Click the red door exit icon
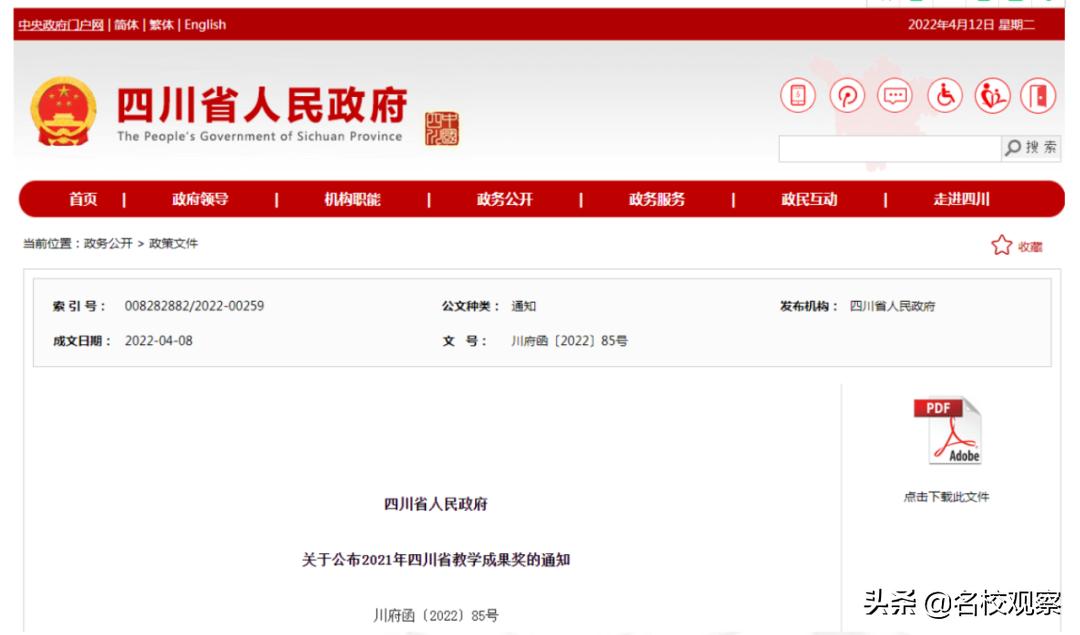 [x=1039, y=96]
